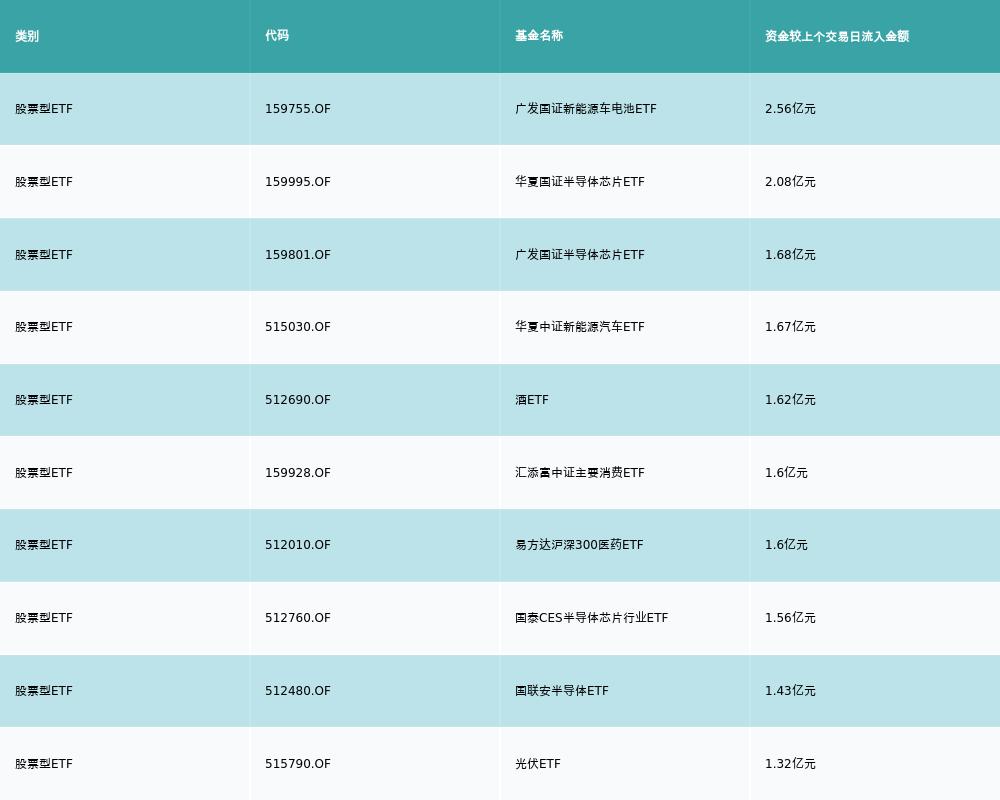Click 股票型ETF in the 512690.OF row

pyautogui.click(x=44, y=400)
